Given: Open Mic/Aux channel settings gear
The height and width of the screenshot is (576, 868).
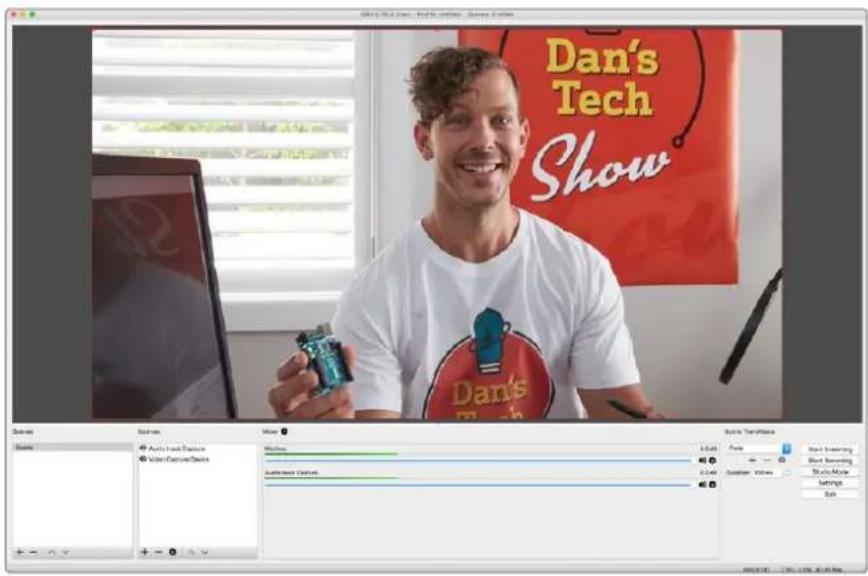Looking at the screenshot, I should [x=712, y=460].
